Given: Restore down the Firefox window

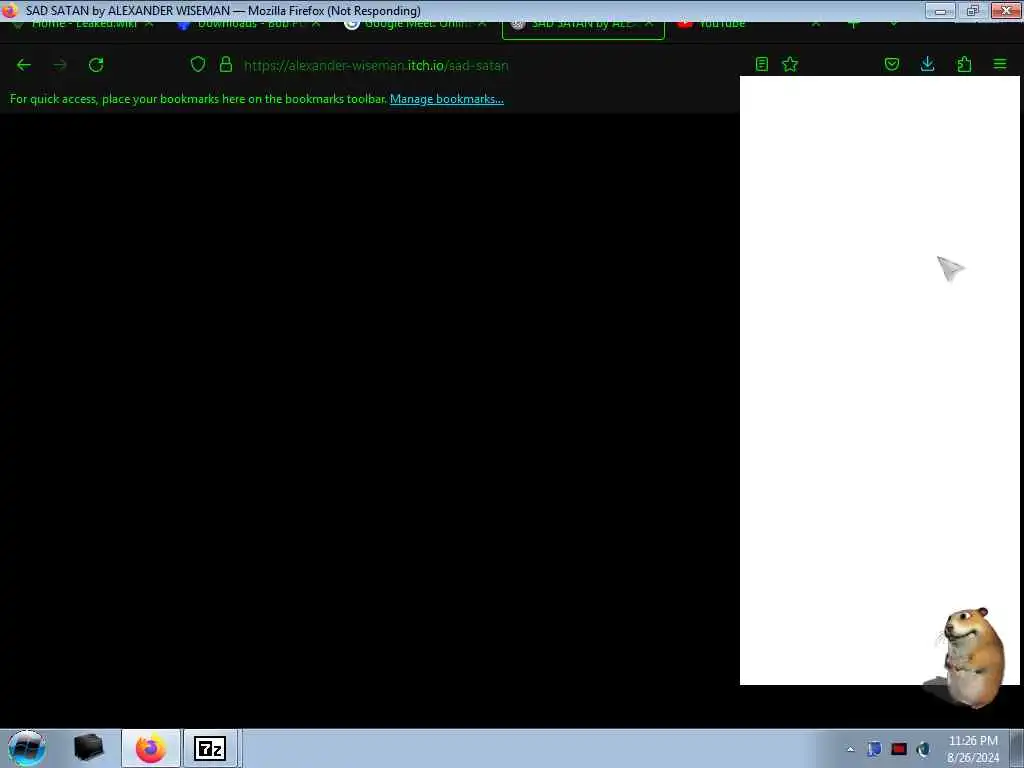Looking at the screenshot, I should click(972, 10).
